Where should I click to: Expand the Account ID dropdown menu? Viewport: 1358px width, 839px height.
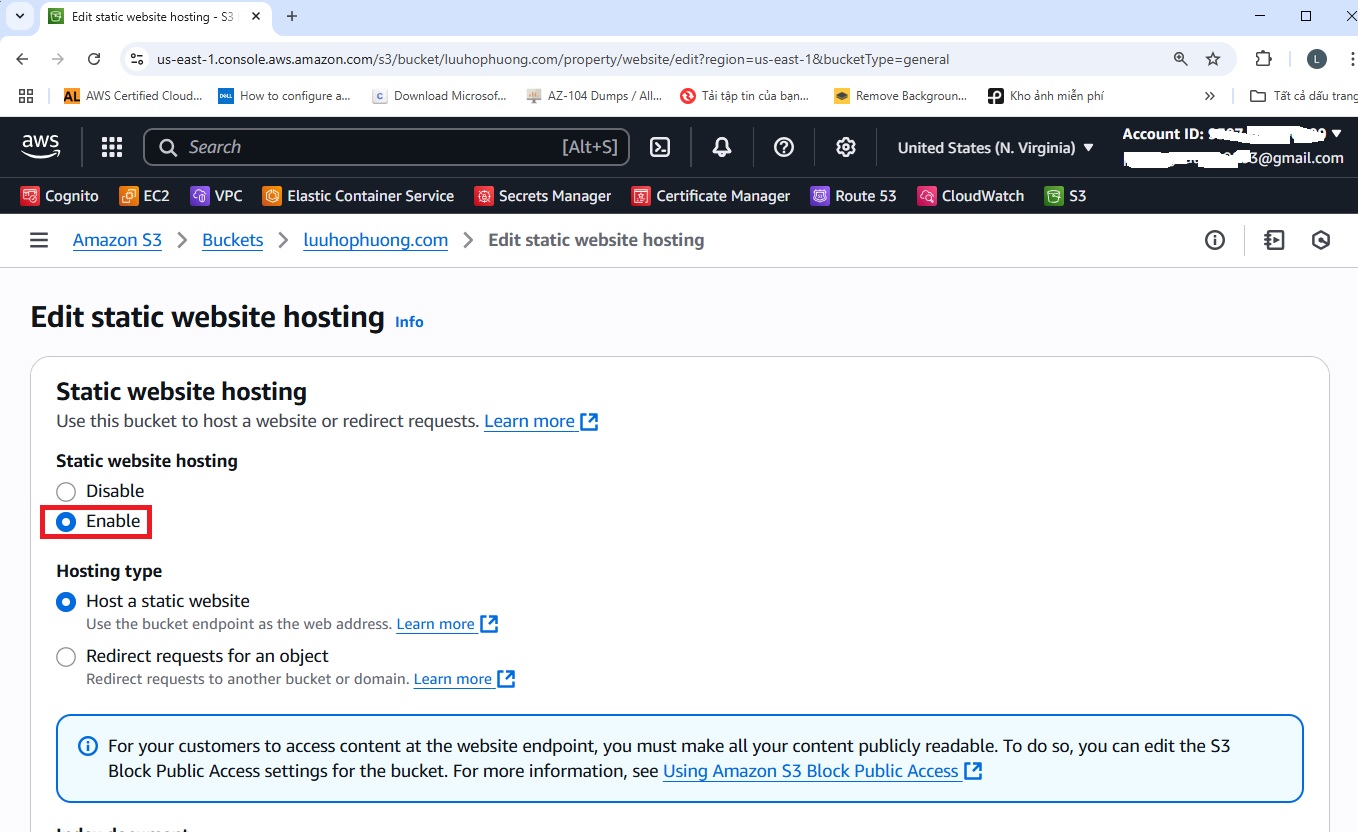click(1230, 134)
